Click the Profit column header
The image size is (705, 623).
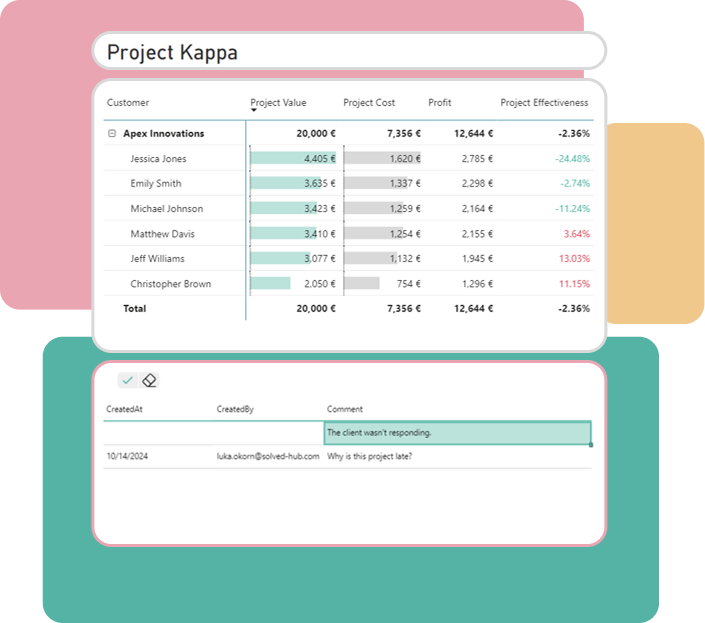(440, 102)
